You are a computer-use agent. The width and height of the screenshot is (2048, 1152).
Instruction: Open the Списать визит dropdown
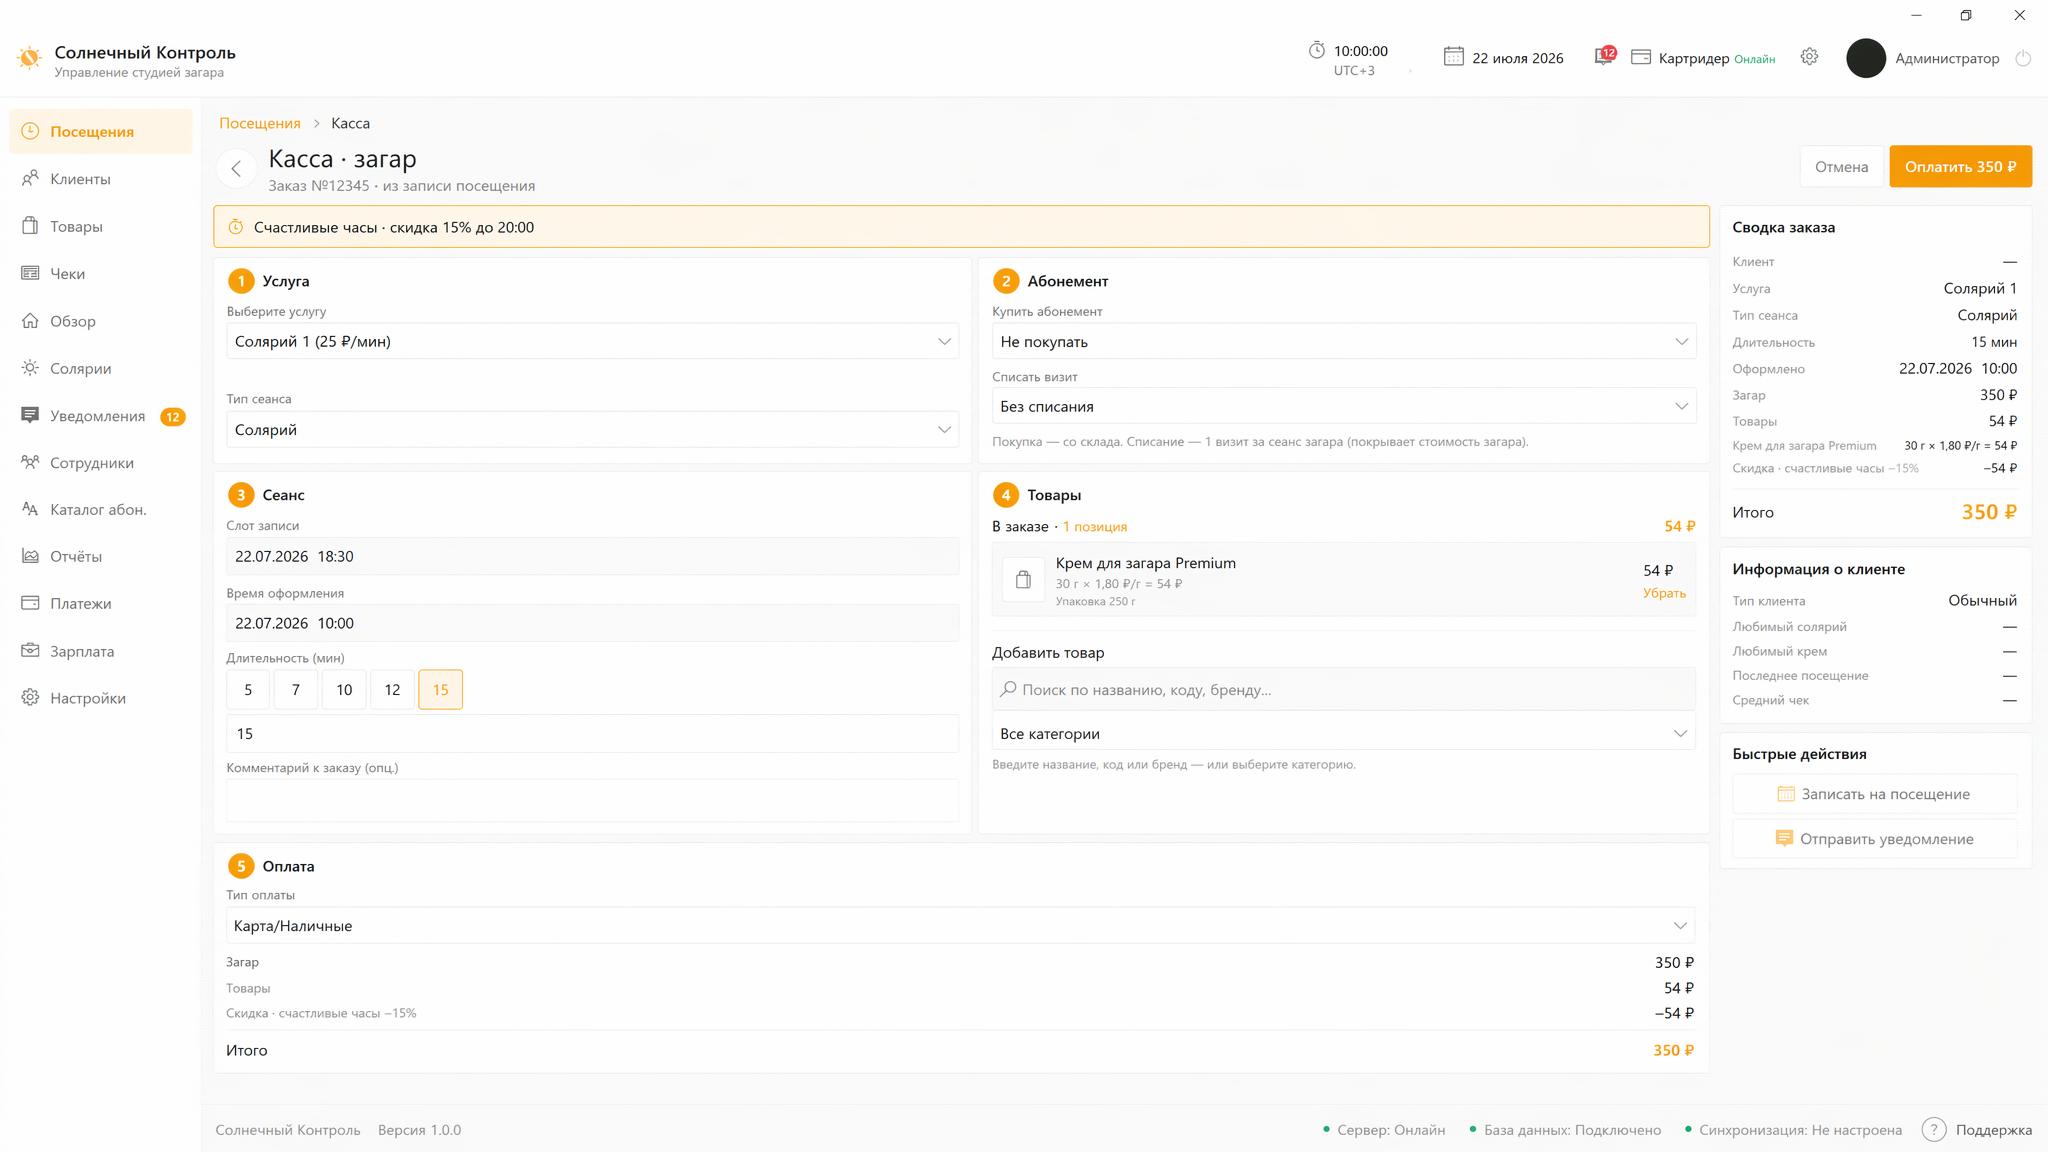[1343, 406]
